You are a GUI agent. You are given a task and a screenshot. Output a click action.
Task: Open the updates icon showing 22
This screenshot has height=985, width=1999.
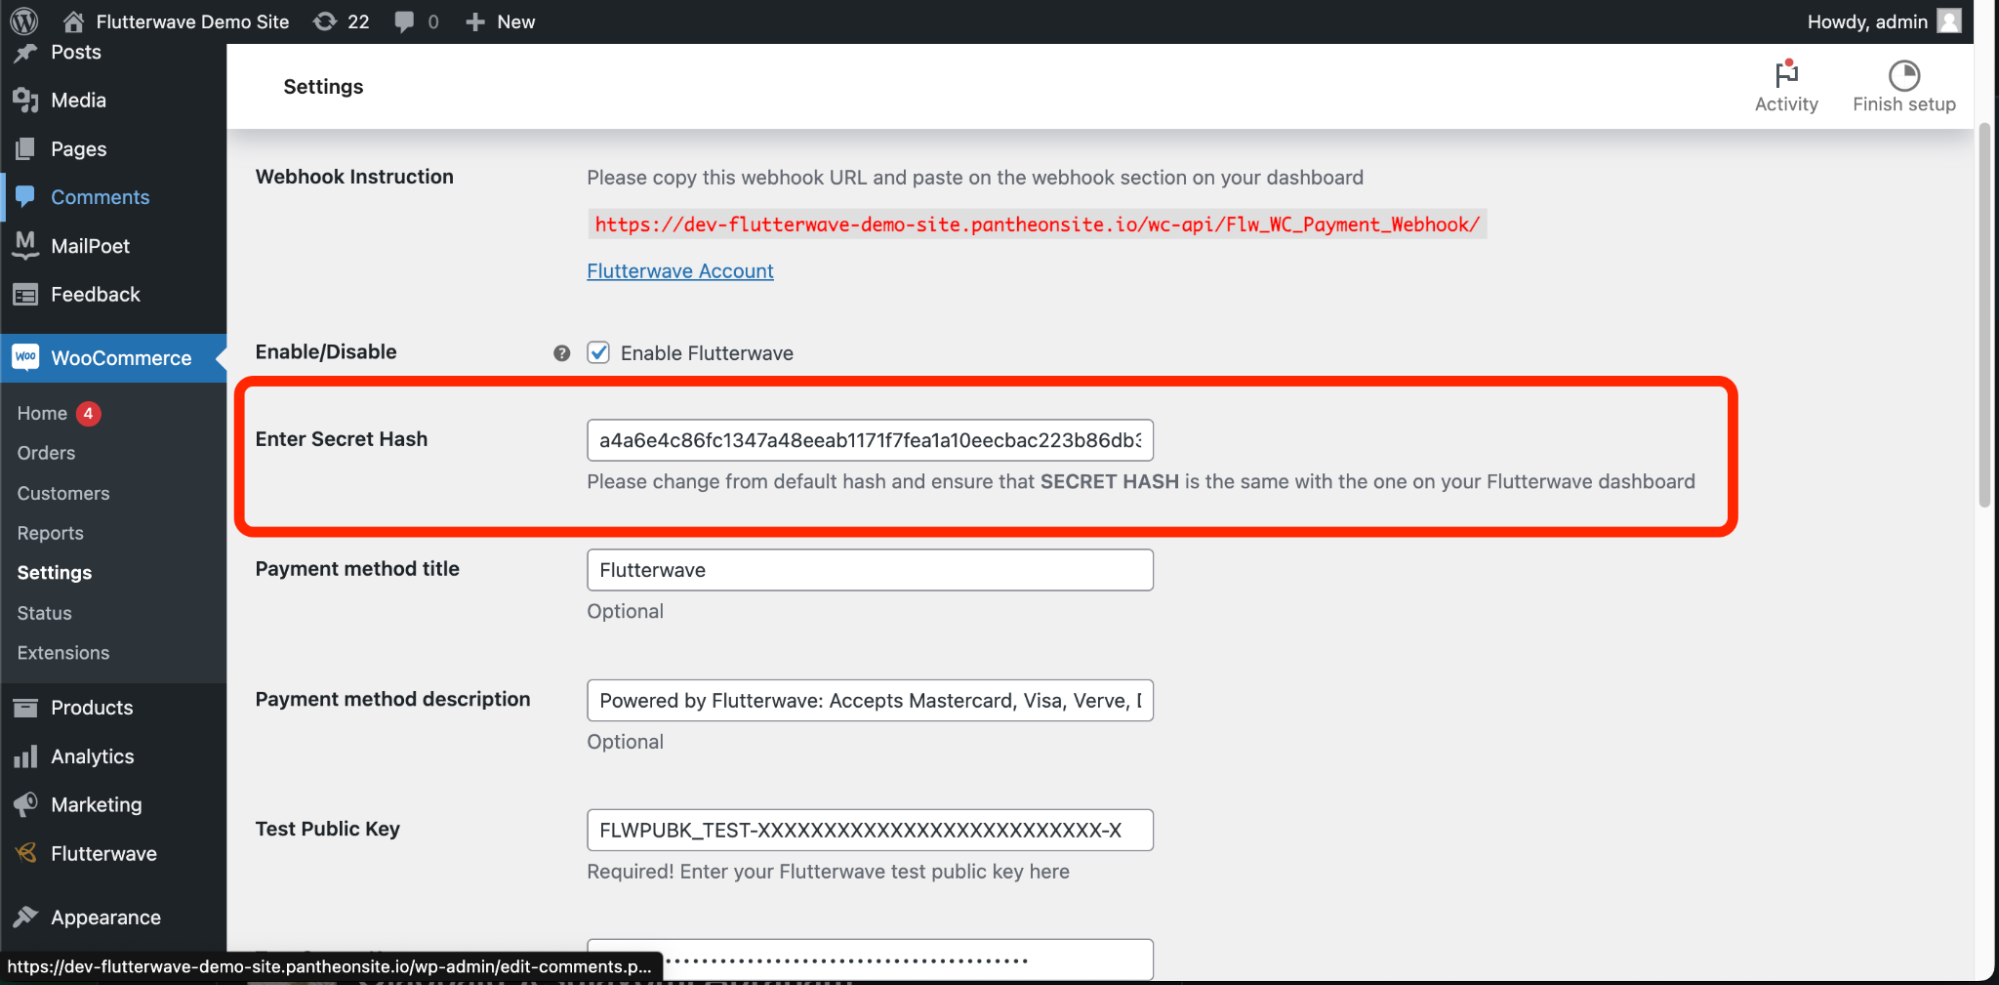point(325,21)
